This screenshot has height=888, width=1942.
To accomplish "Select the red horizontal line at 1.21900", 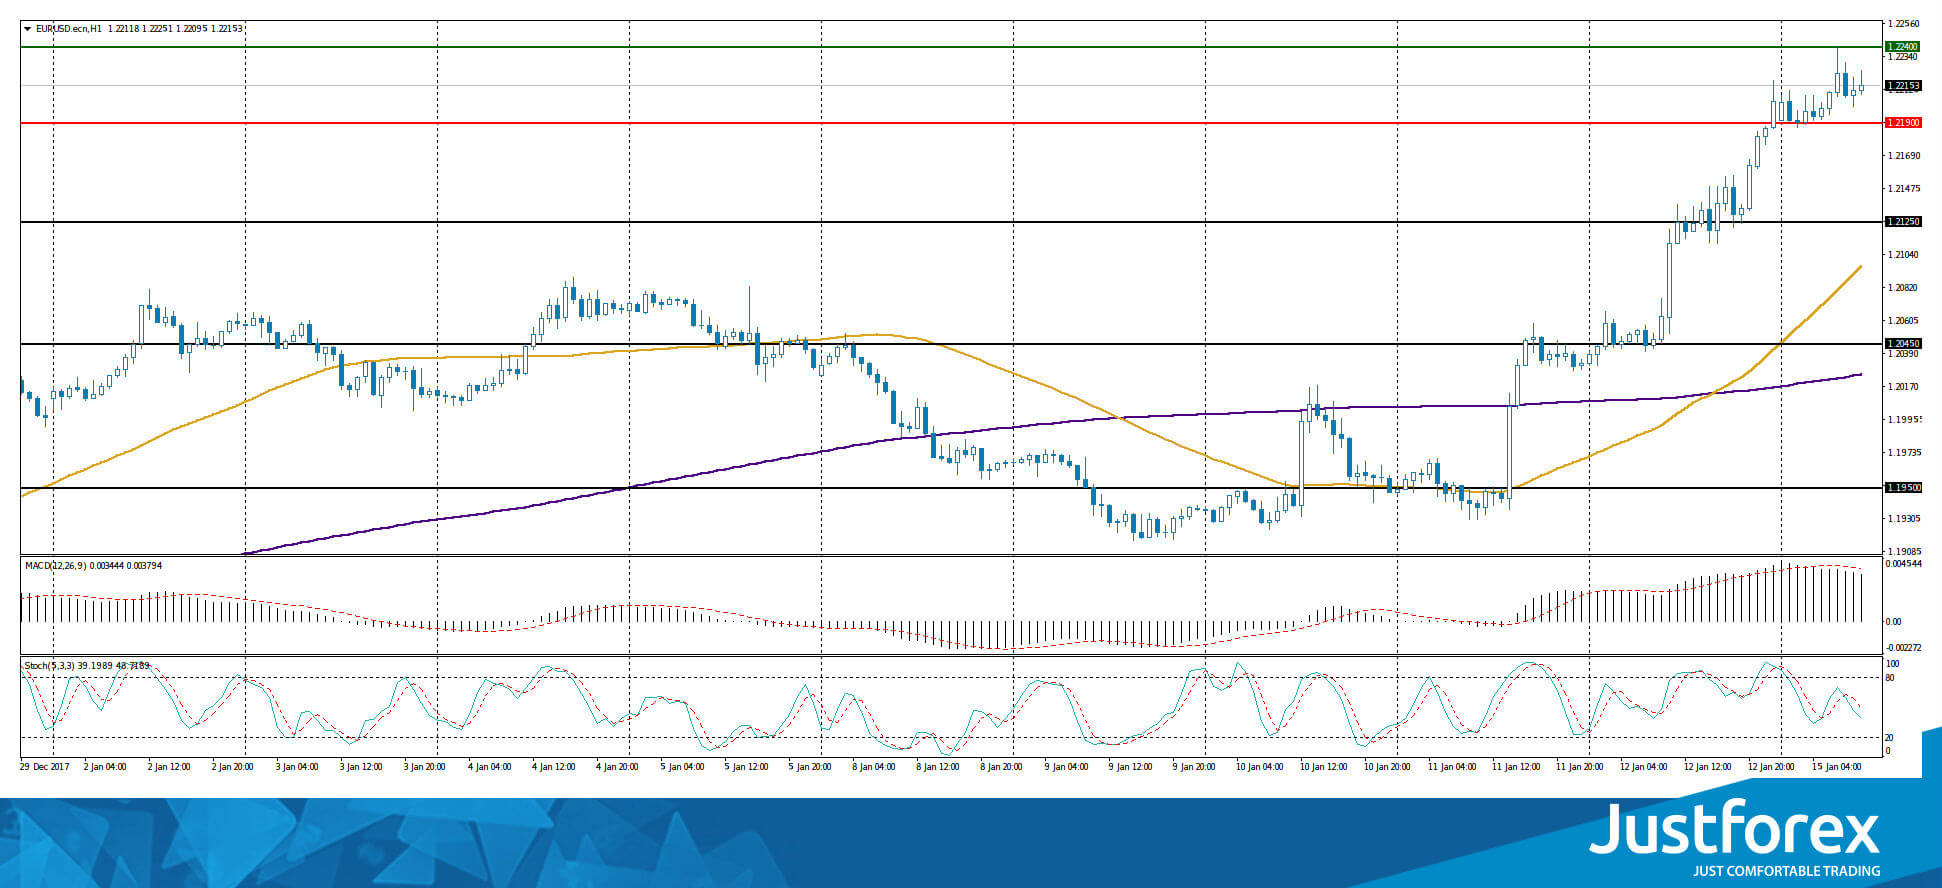I will coord(950,123).
